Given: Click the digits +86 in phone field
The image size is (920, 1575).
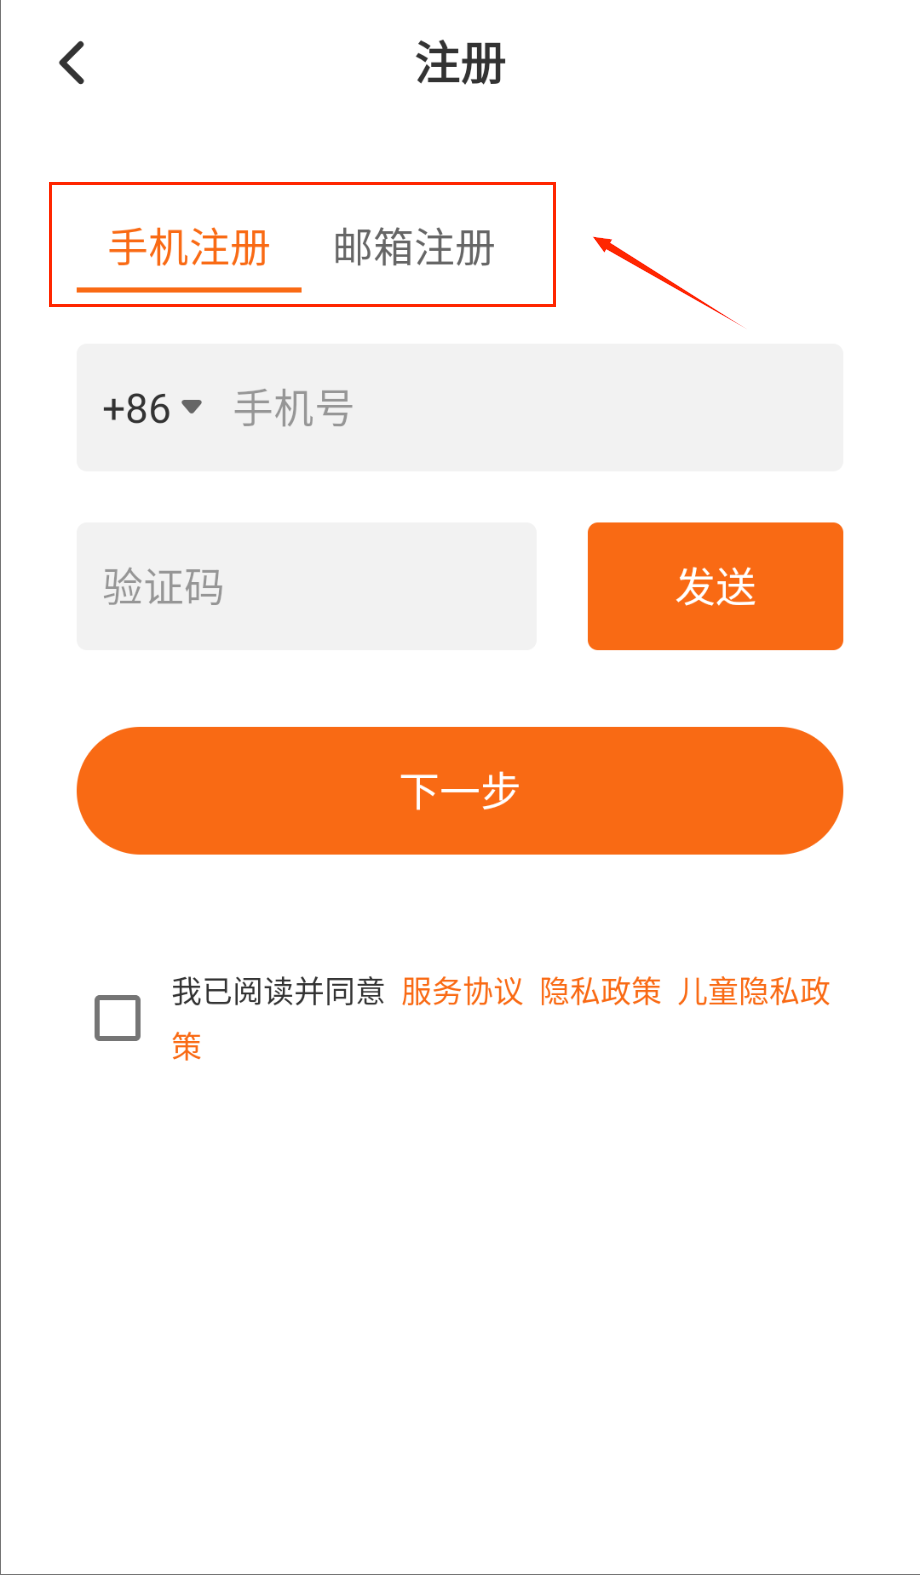Looking at the screenshot, I should click(136, 408).
